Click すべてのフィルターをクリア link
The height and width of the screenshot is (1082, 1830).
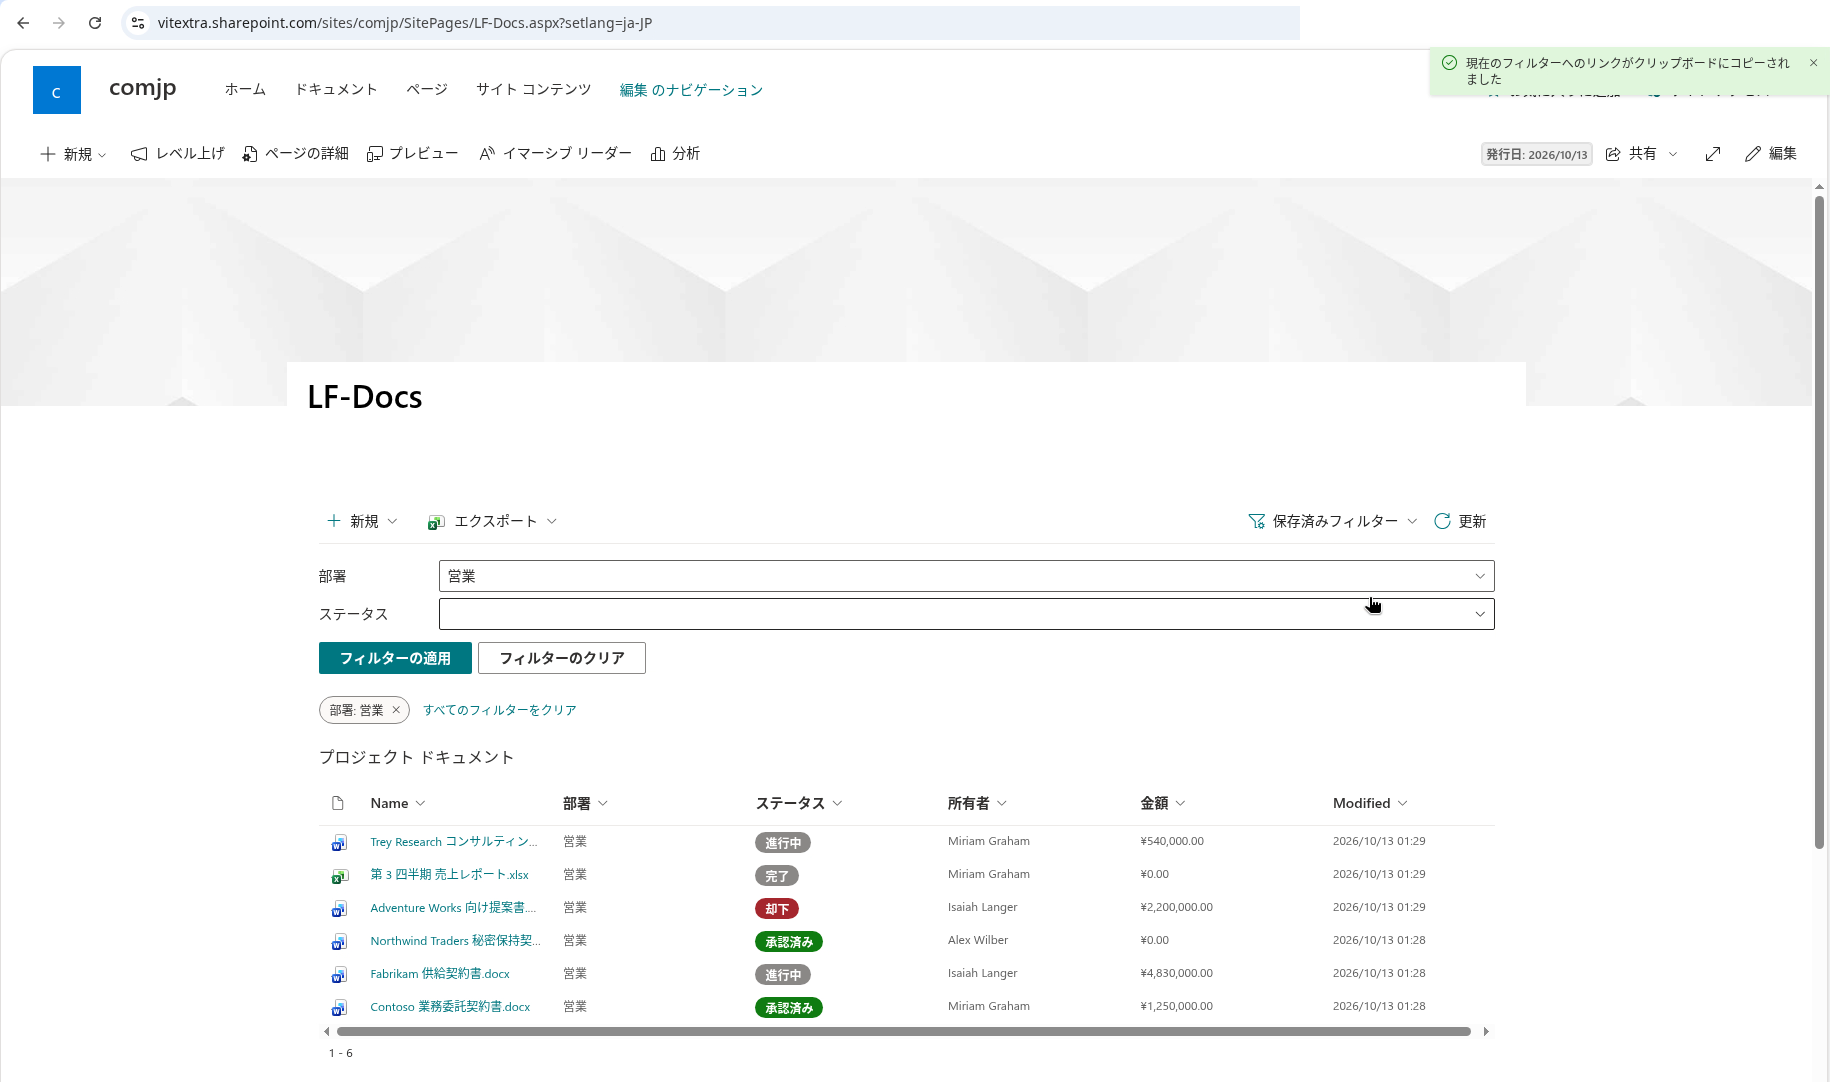pos(500,710)
